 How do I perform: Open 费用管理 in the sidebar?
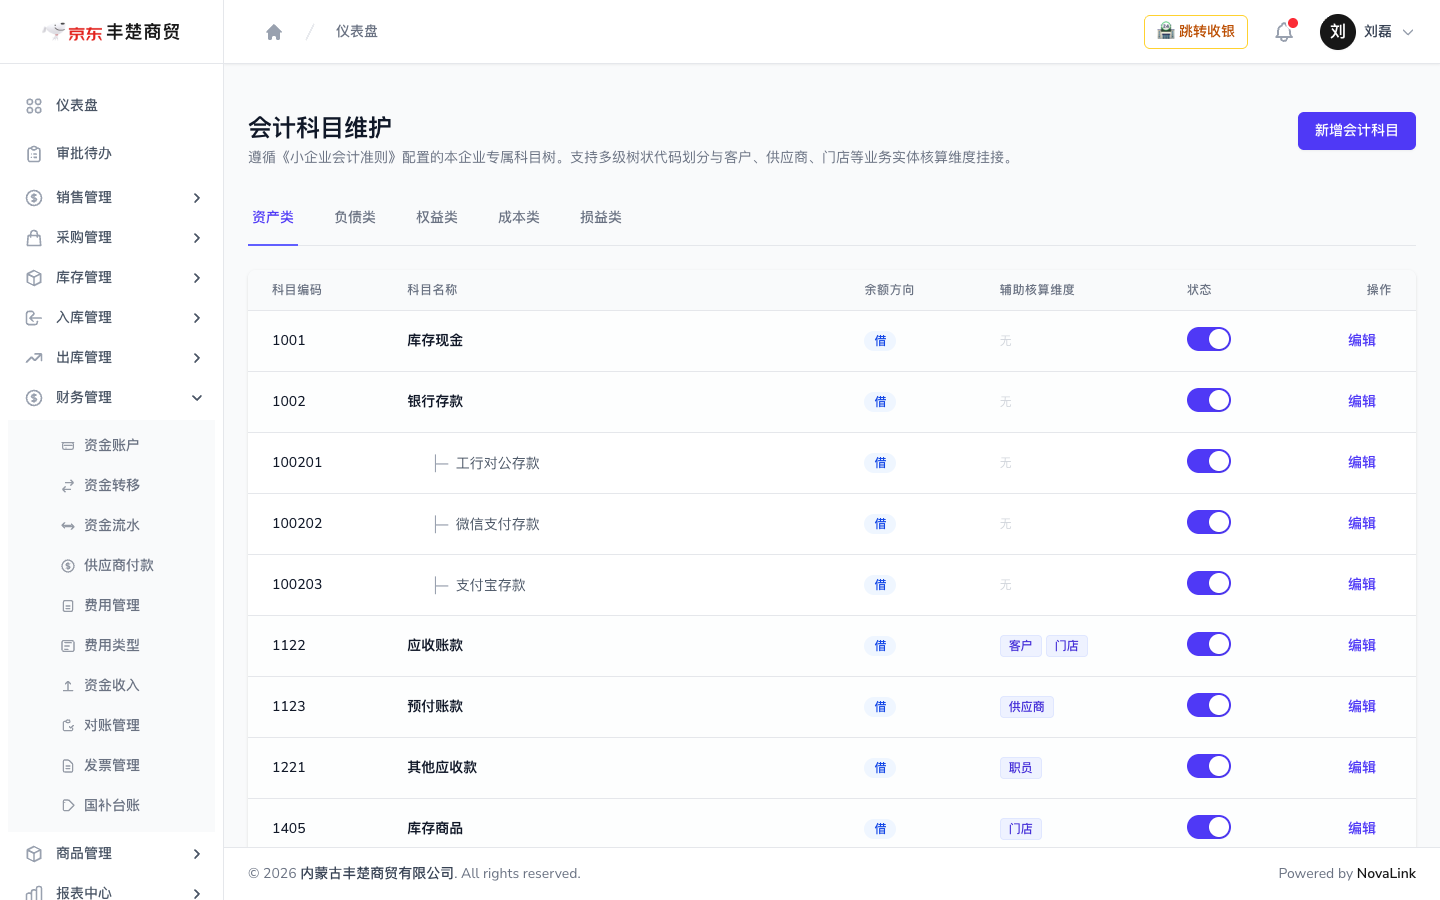pos(112,606)
